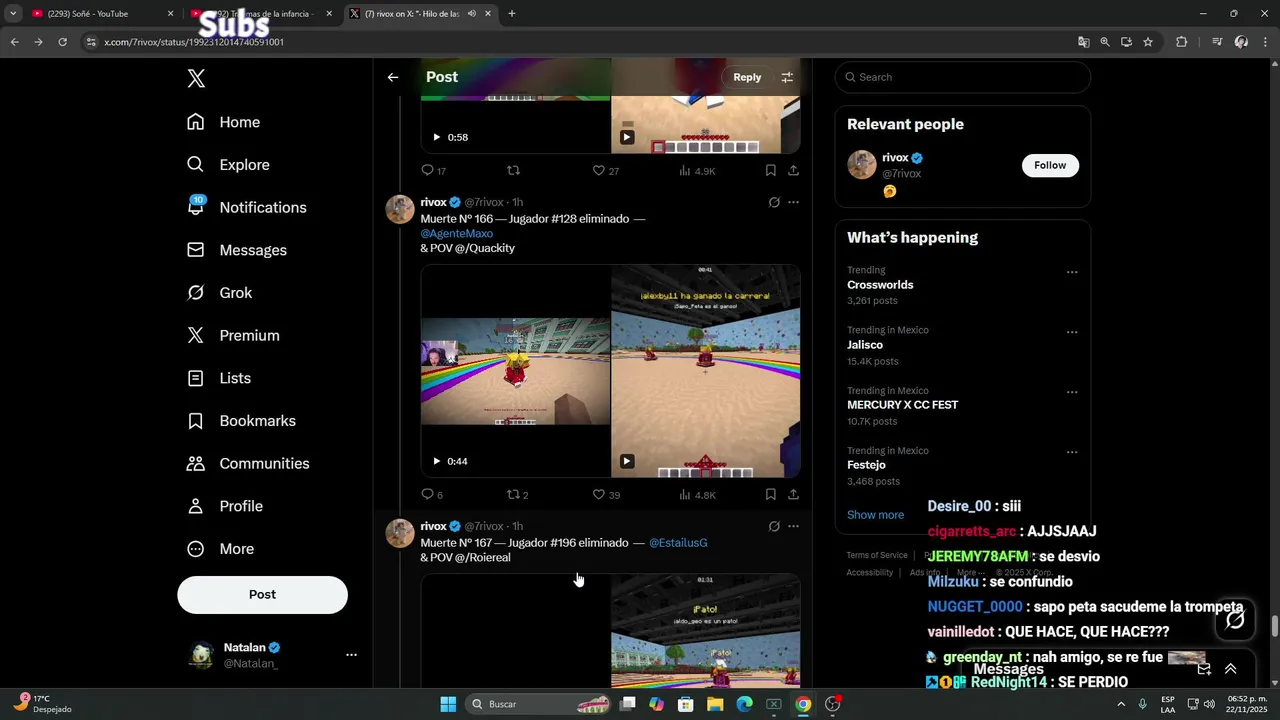Expand the More menu in sidebar
The width and height of the screenshot is (1280, 720).
click(x=221, y=549)
